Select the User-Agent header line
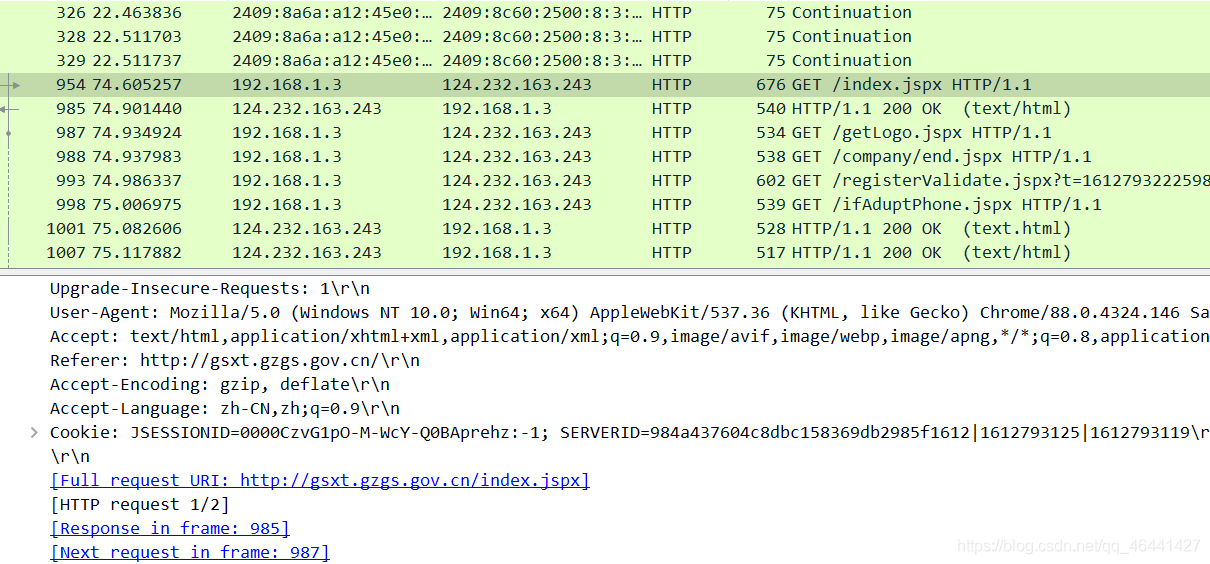The image size is (1210, 564). coord(630,313)
